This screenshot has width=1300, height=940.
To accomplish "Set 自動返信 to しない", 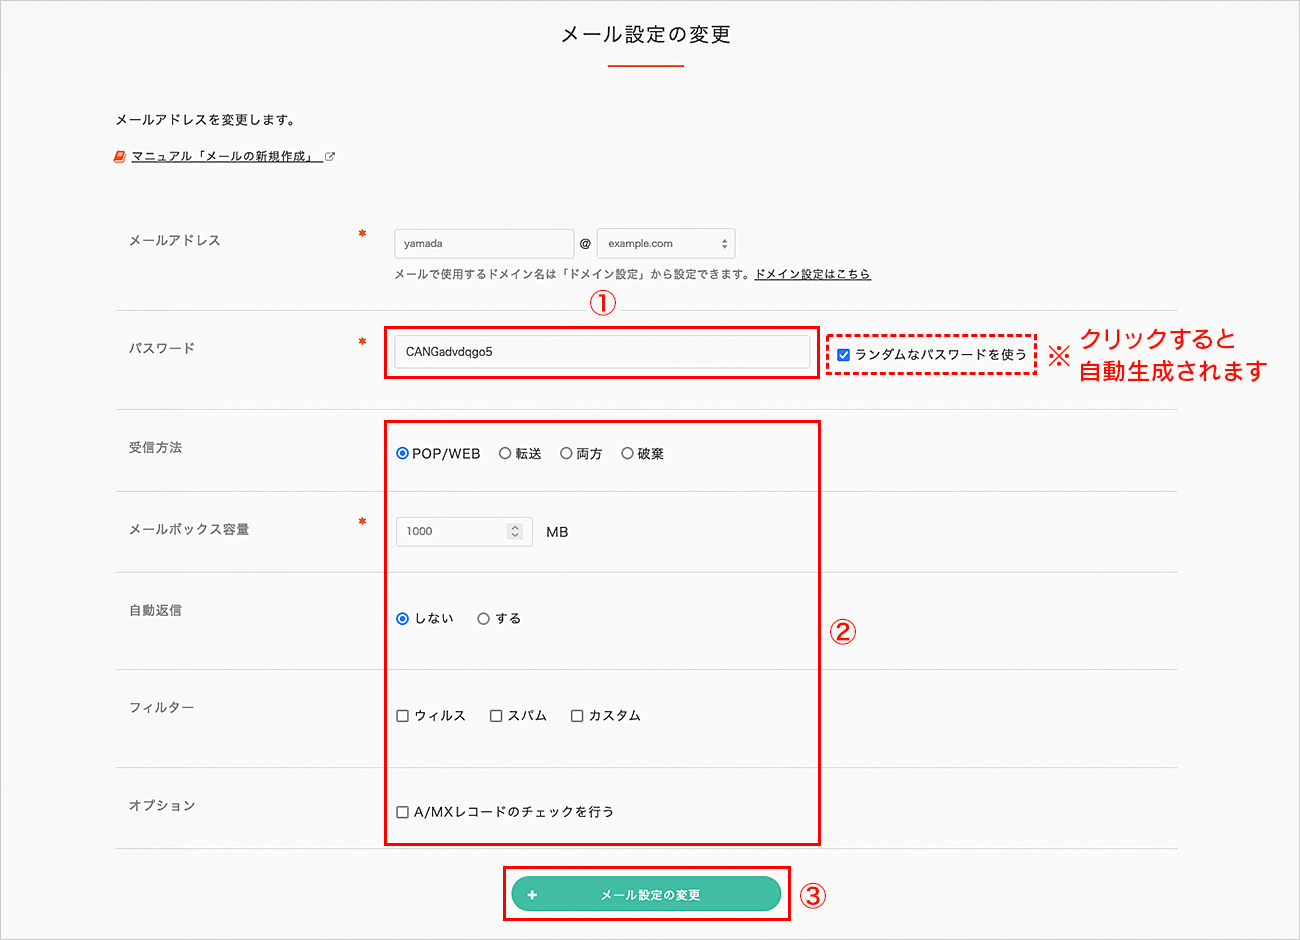I will click(x=403, y=619).
